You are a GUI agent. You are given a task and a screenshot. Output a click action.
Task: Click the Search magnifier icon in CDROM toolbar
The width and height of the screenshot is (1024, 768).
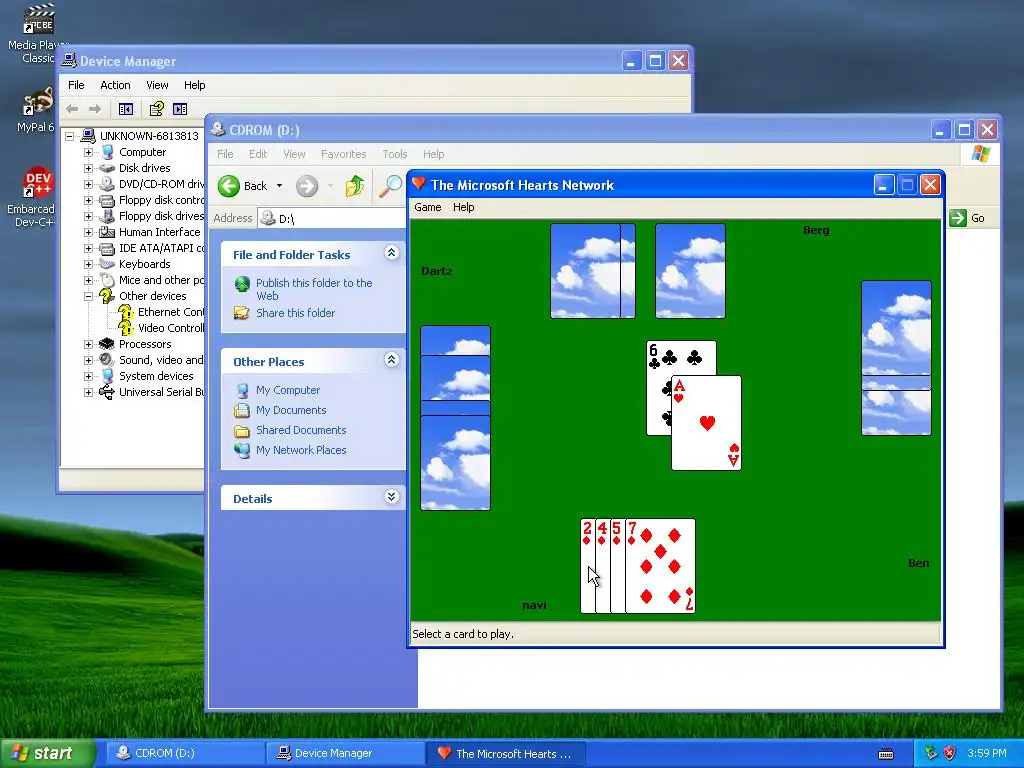(391, 186)
